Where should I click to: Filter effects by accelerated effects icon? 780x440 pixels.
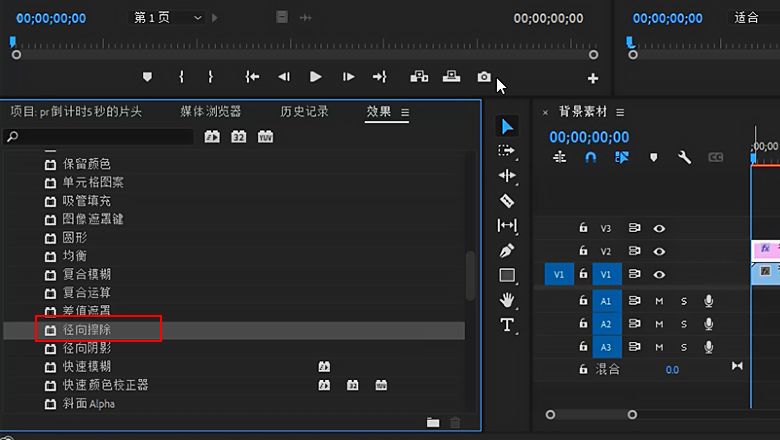click(x=212, y=137)
